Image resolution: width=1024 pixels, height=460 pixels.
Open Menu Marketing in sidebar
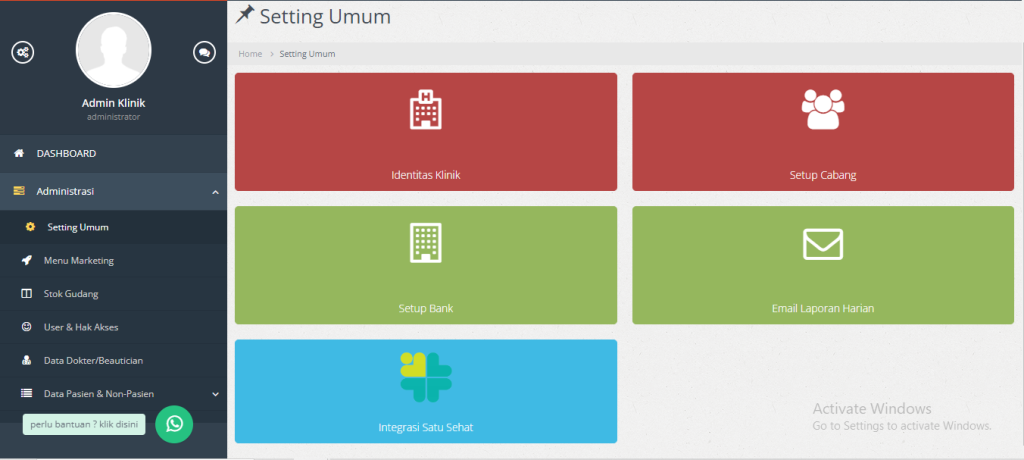pos(78,261)
